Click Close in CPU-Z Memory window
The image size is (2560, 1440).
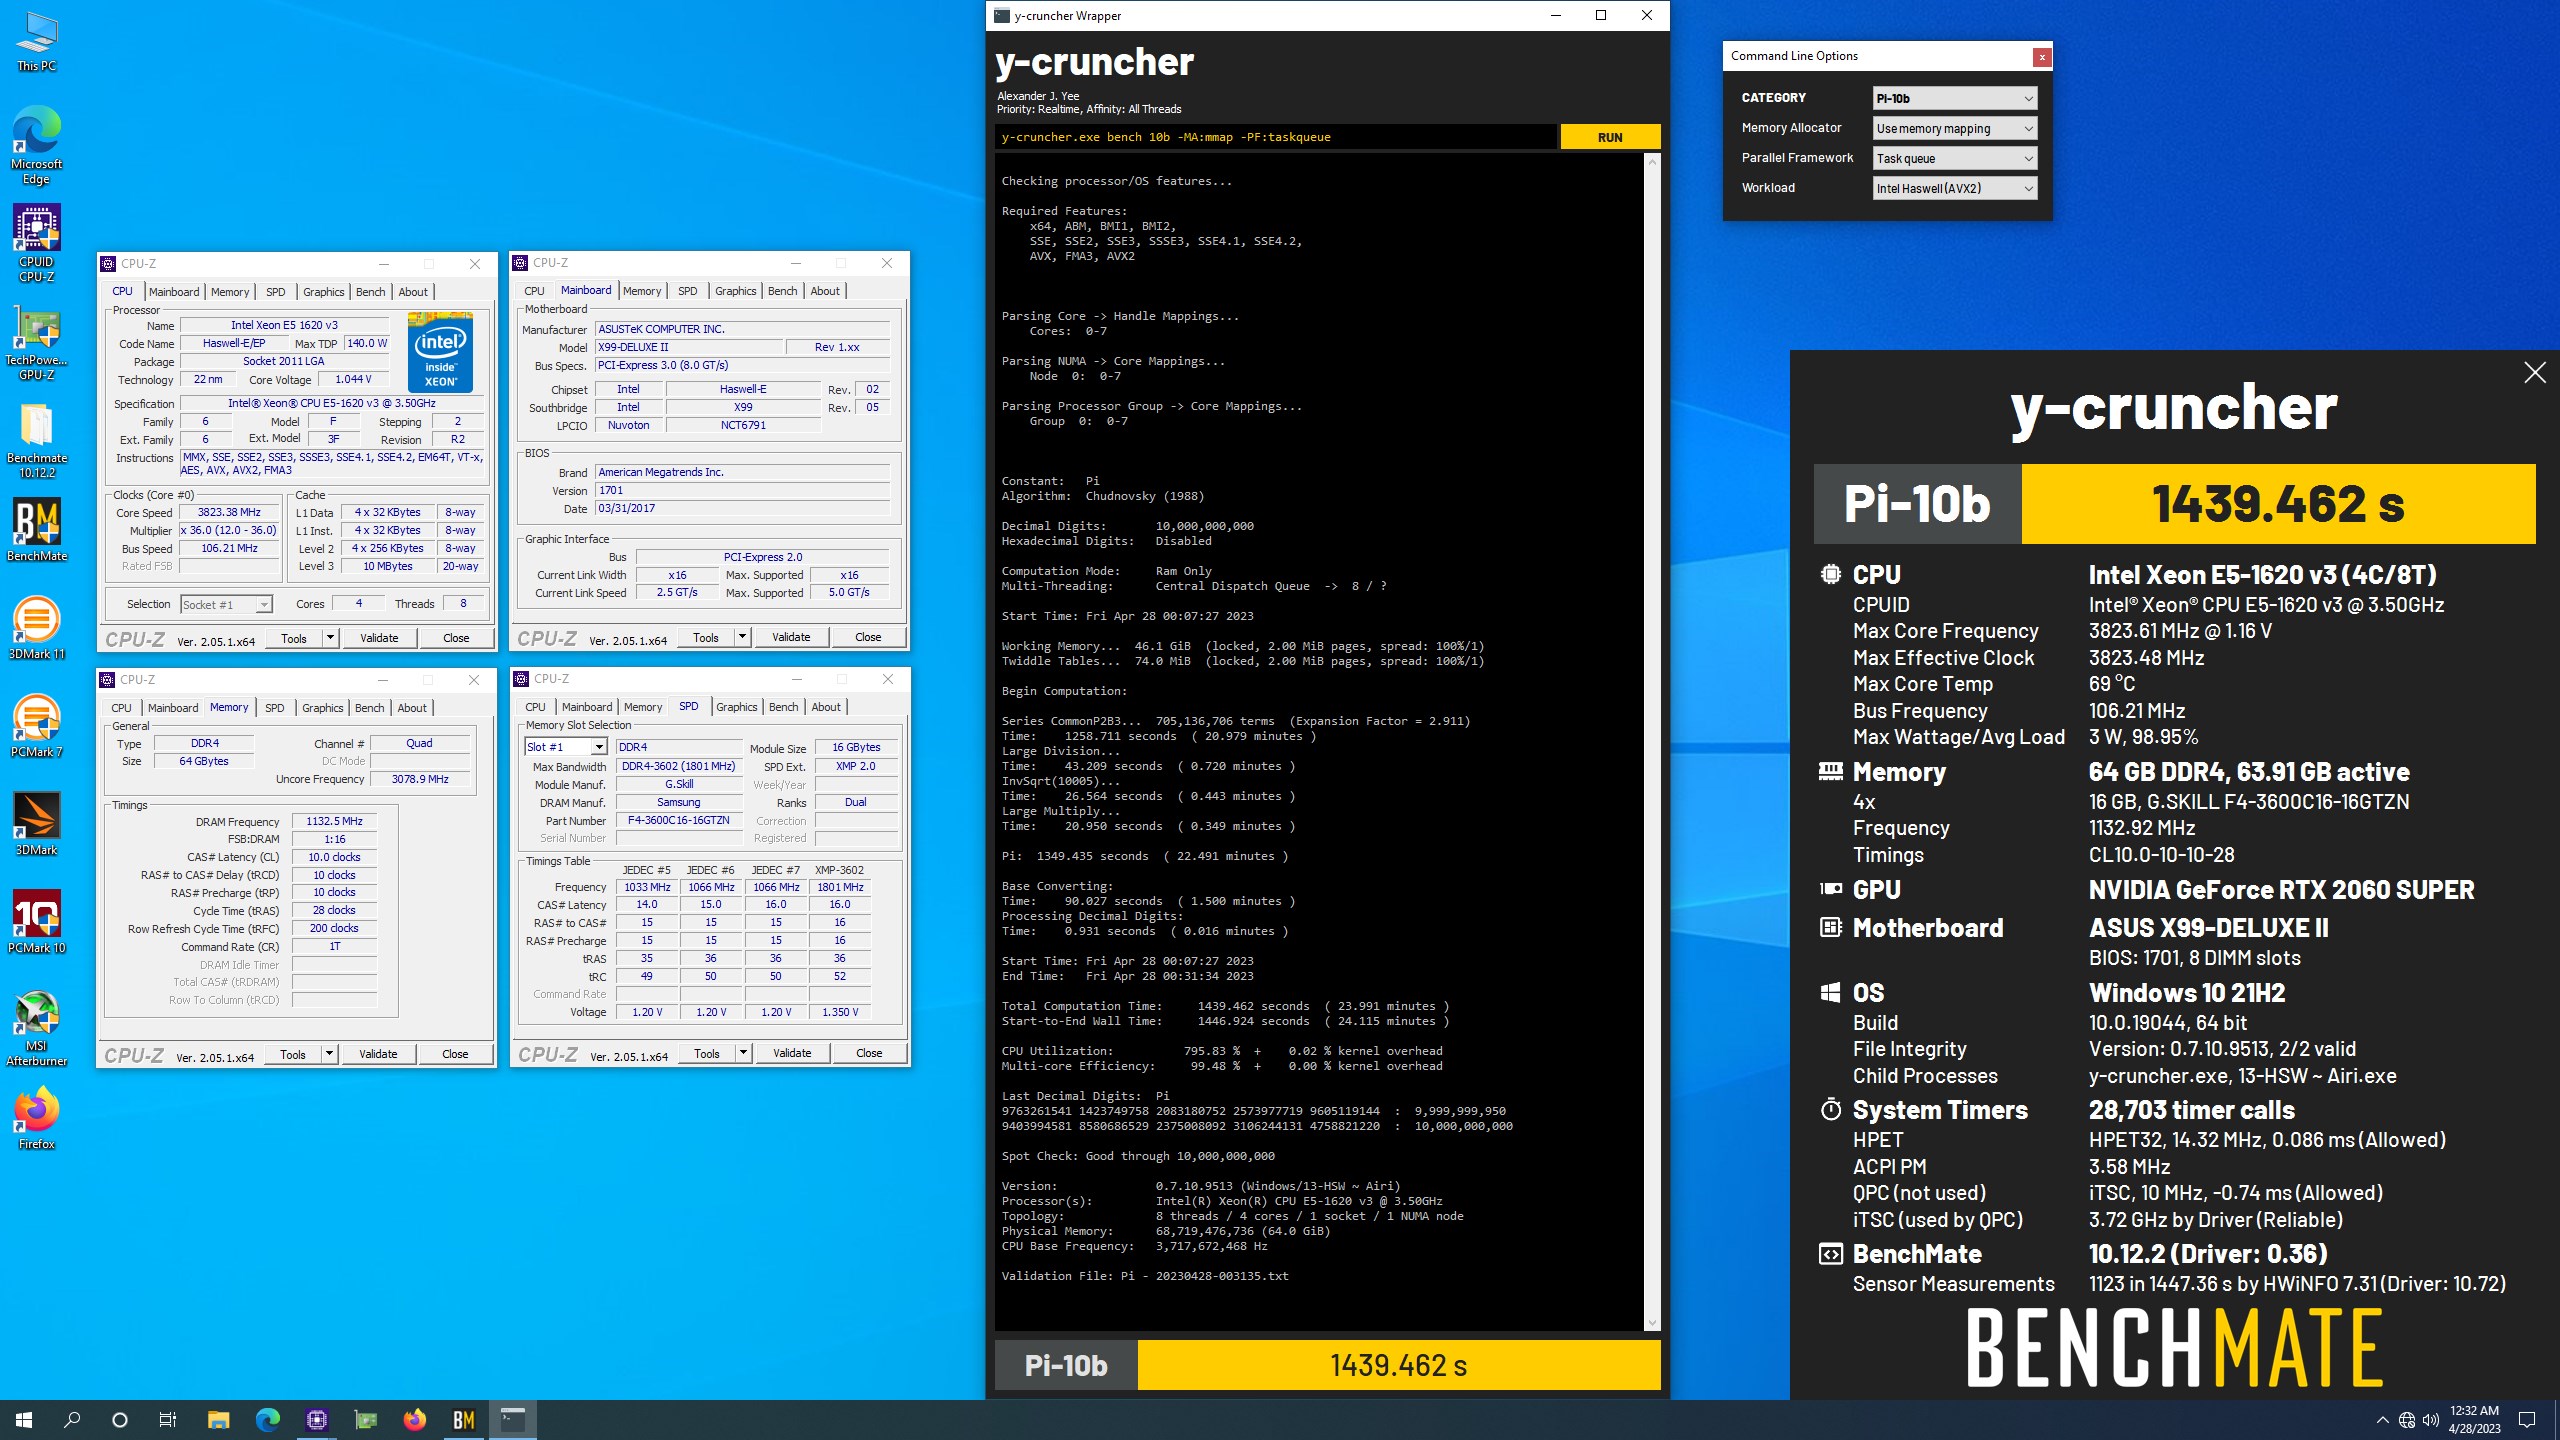455,1054
